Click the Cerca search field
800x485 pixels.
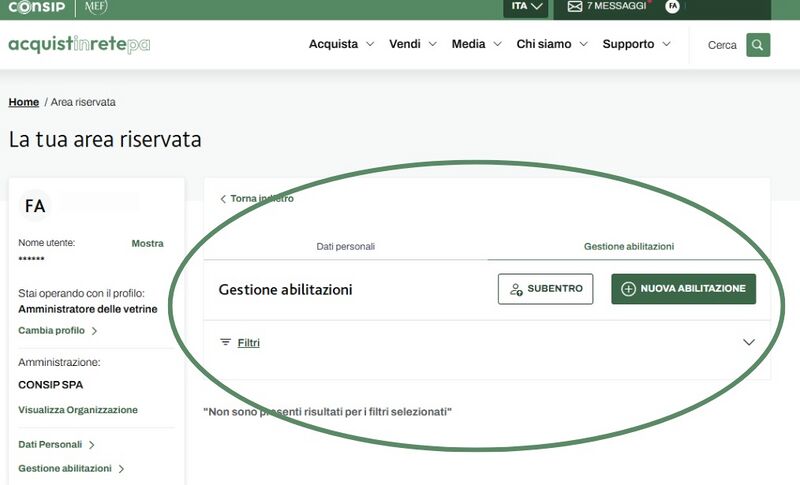click(x=721, y=45)
